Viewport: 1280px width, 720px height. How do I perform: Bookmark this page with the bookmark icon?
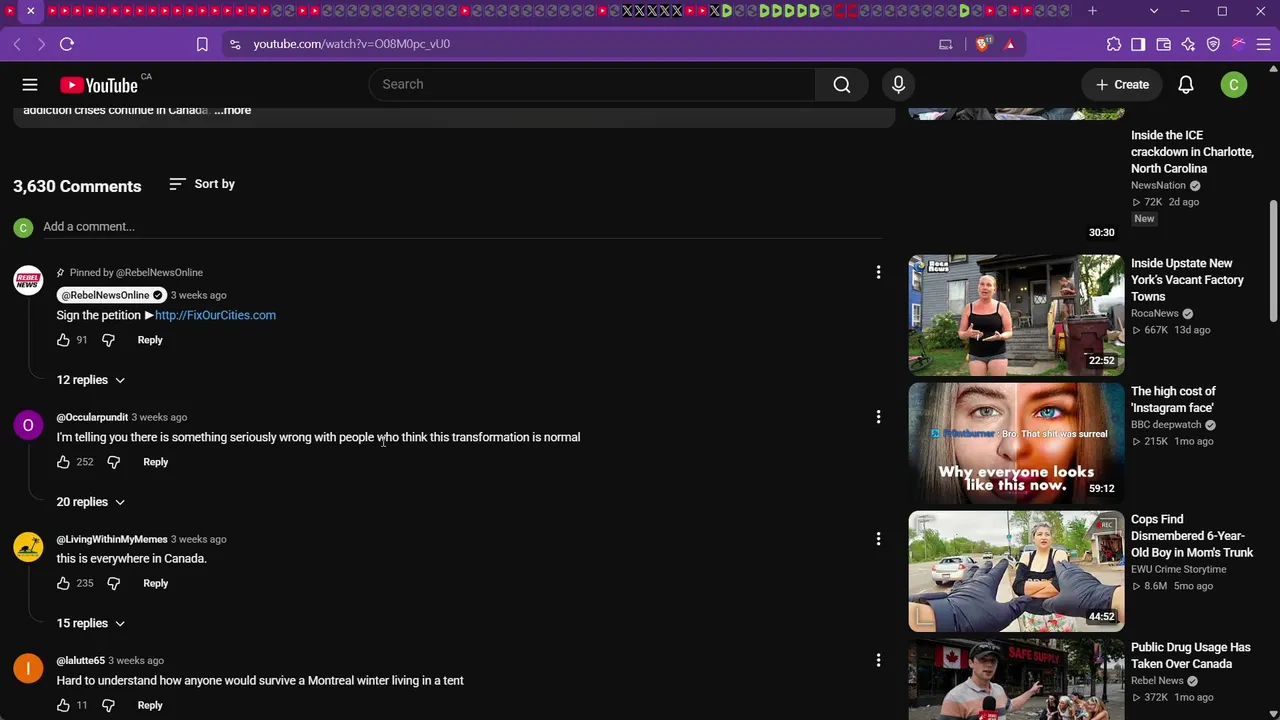202,44
